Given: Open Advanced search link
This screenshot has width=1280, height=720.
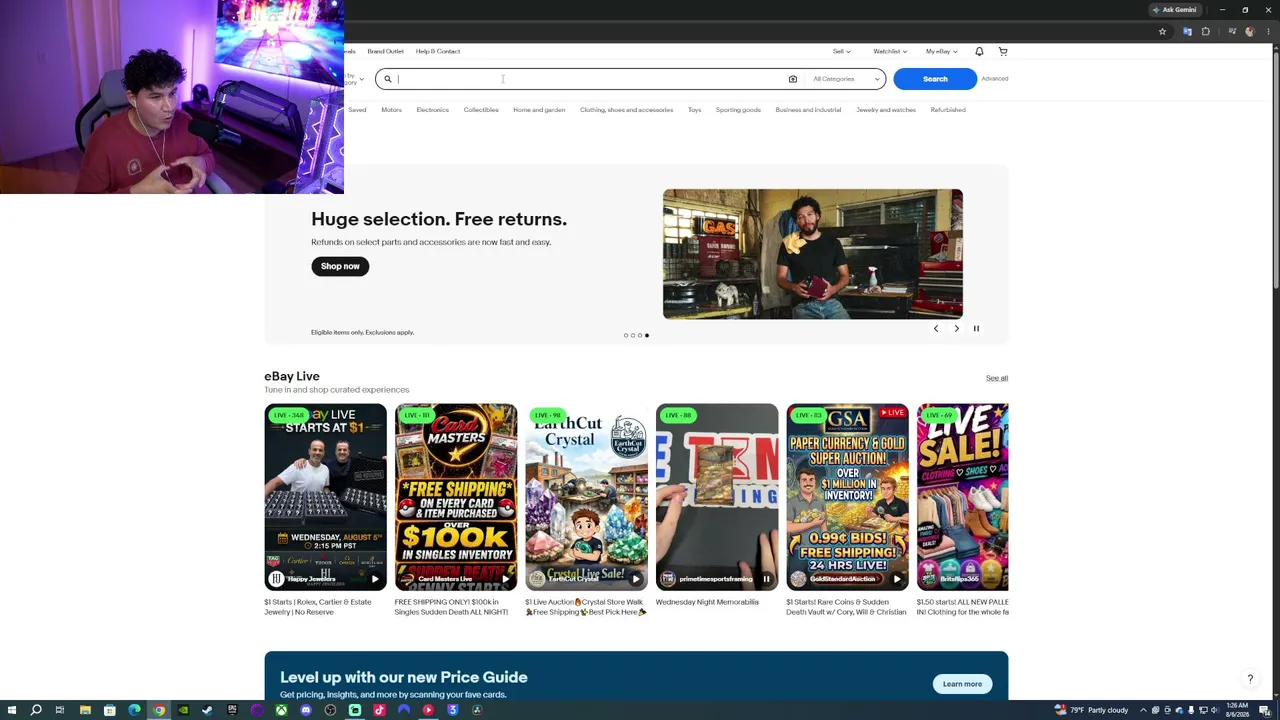Looking at the screenshot, I should (x=995, y=78).
